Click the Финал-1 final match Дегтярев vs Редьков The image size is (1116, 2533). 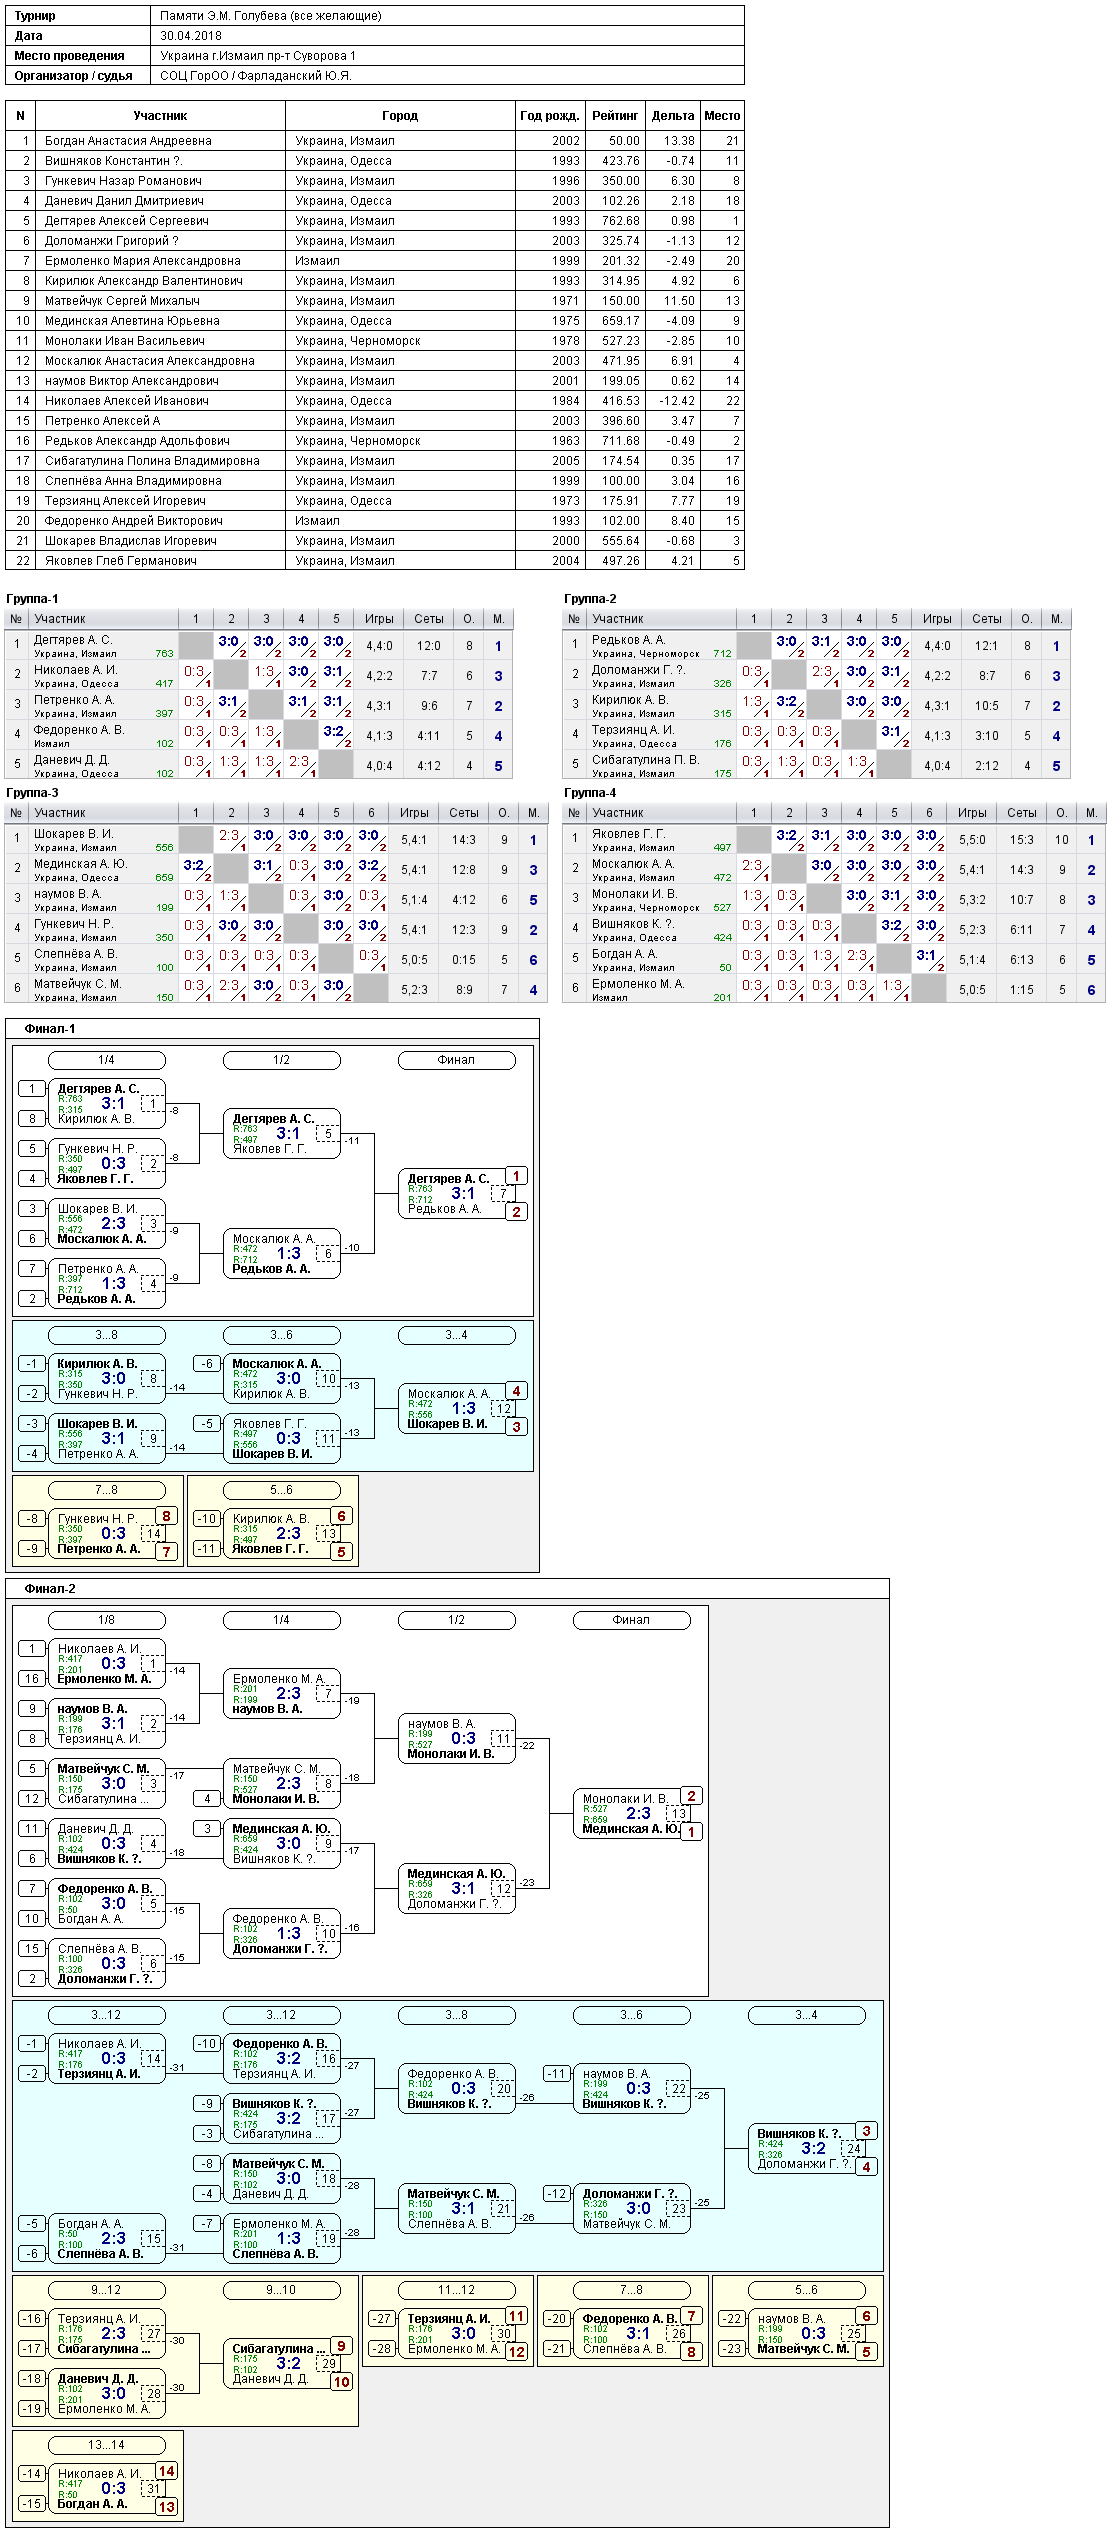pyautogui.click(x=456, y=1194)
